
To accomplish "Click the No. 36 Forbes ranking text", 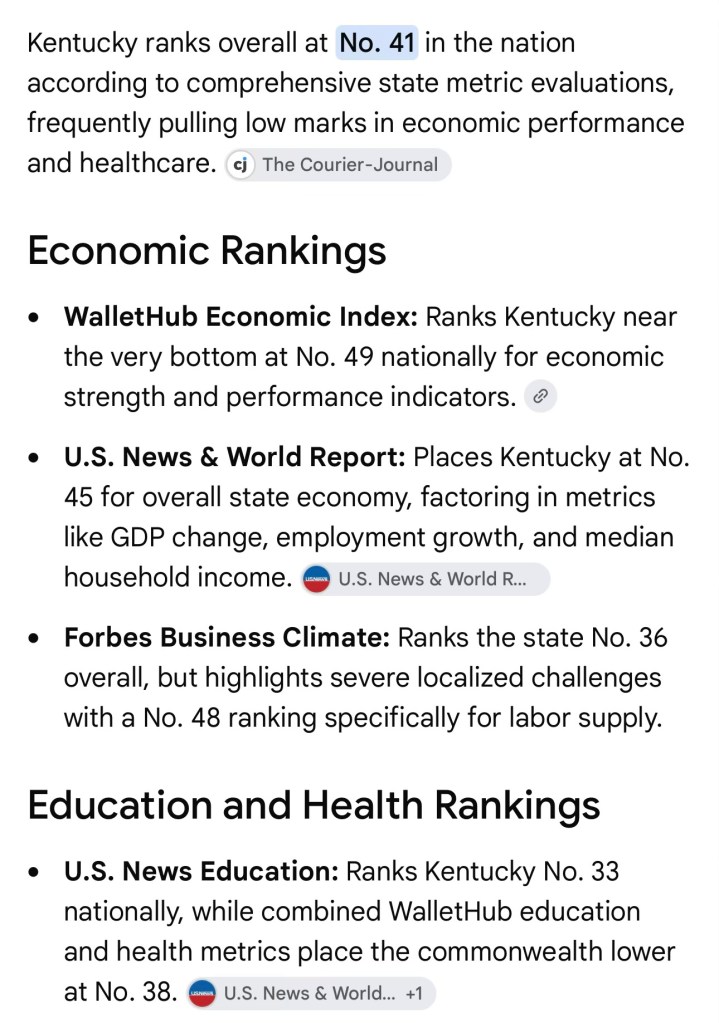I will (629, 637).
